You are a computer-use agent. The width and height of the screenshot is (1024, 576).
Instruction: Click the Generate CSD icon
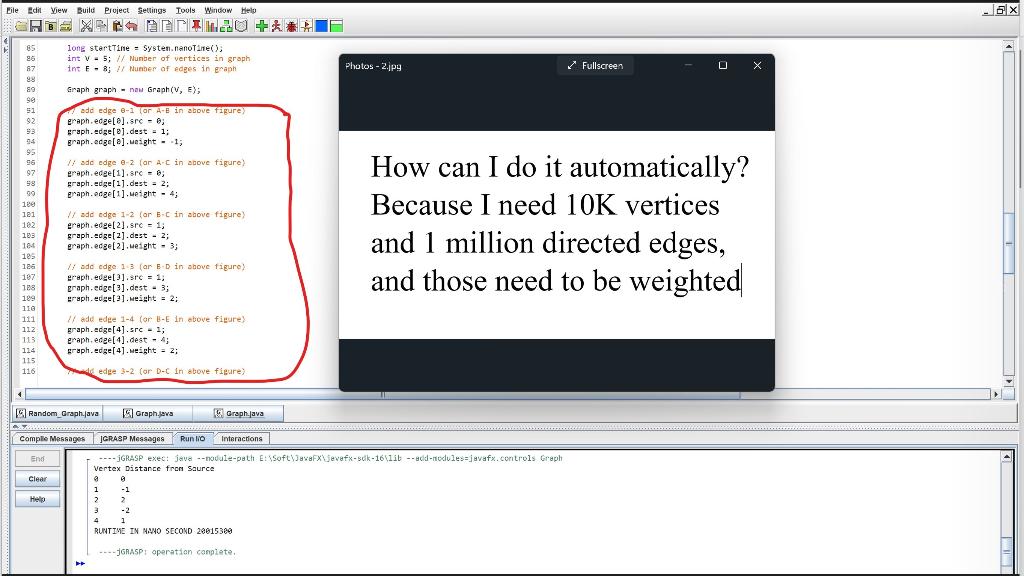coord(152,26)
